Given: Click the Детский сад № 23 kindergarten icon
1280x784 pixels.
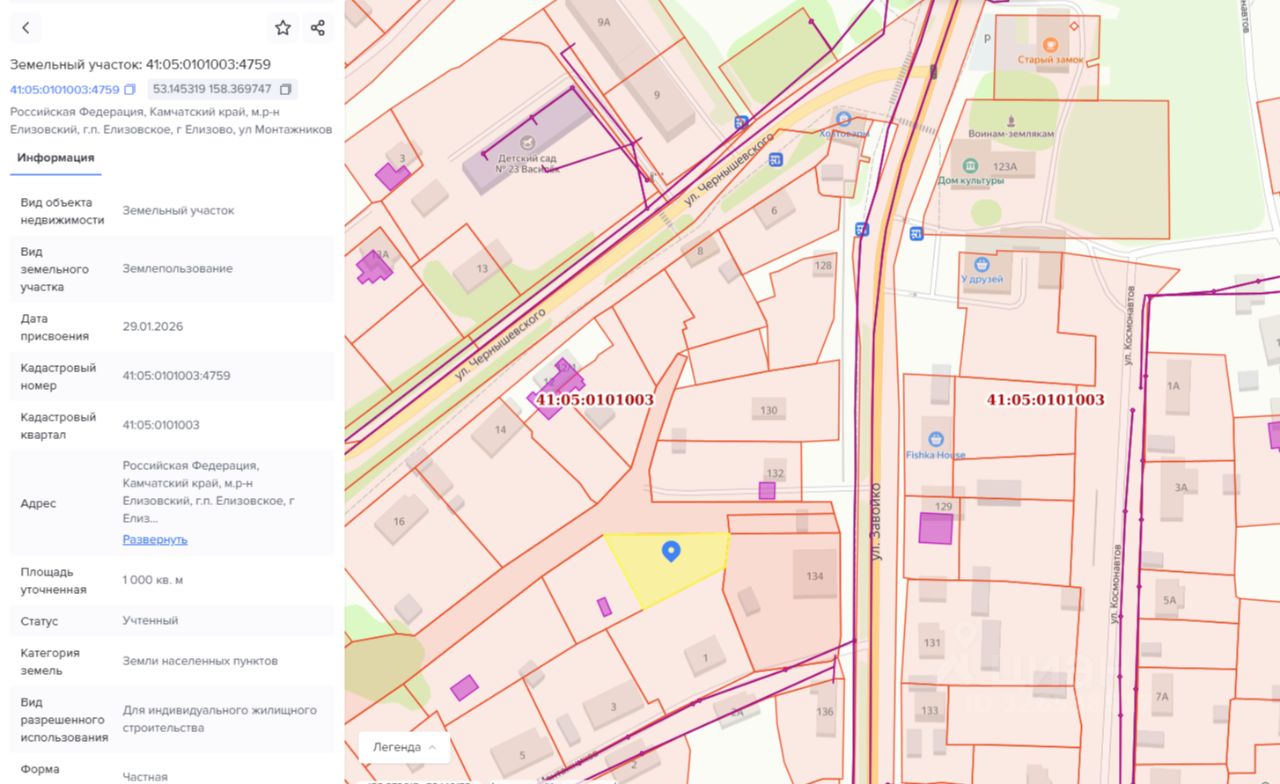Looking at the screenshot, I should pos(528,143).
